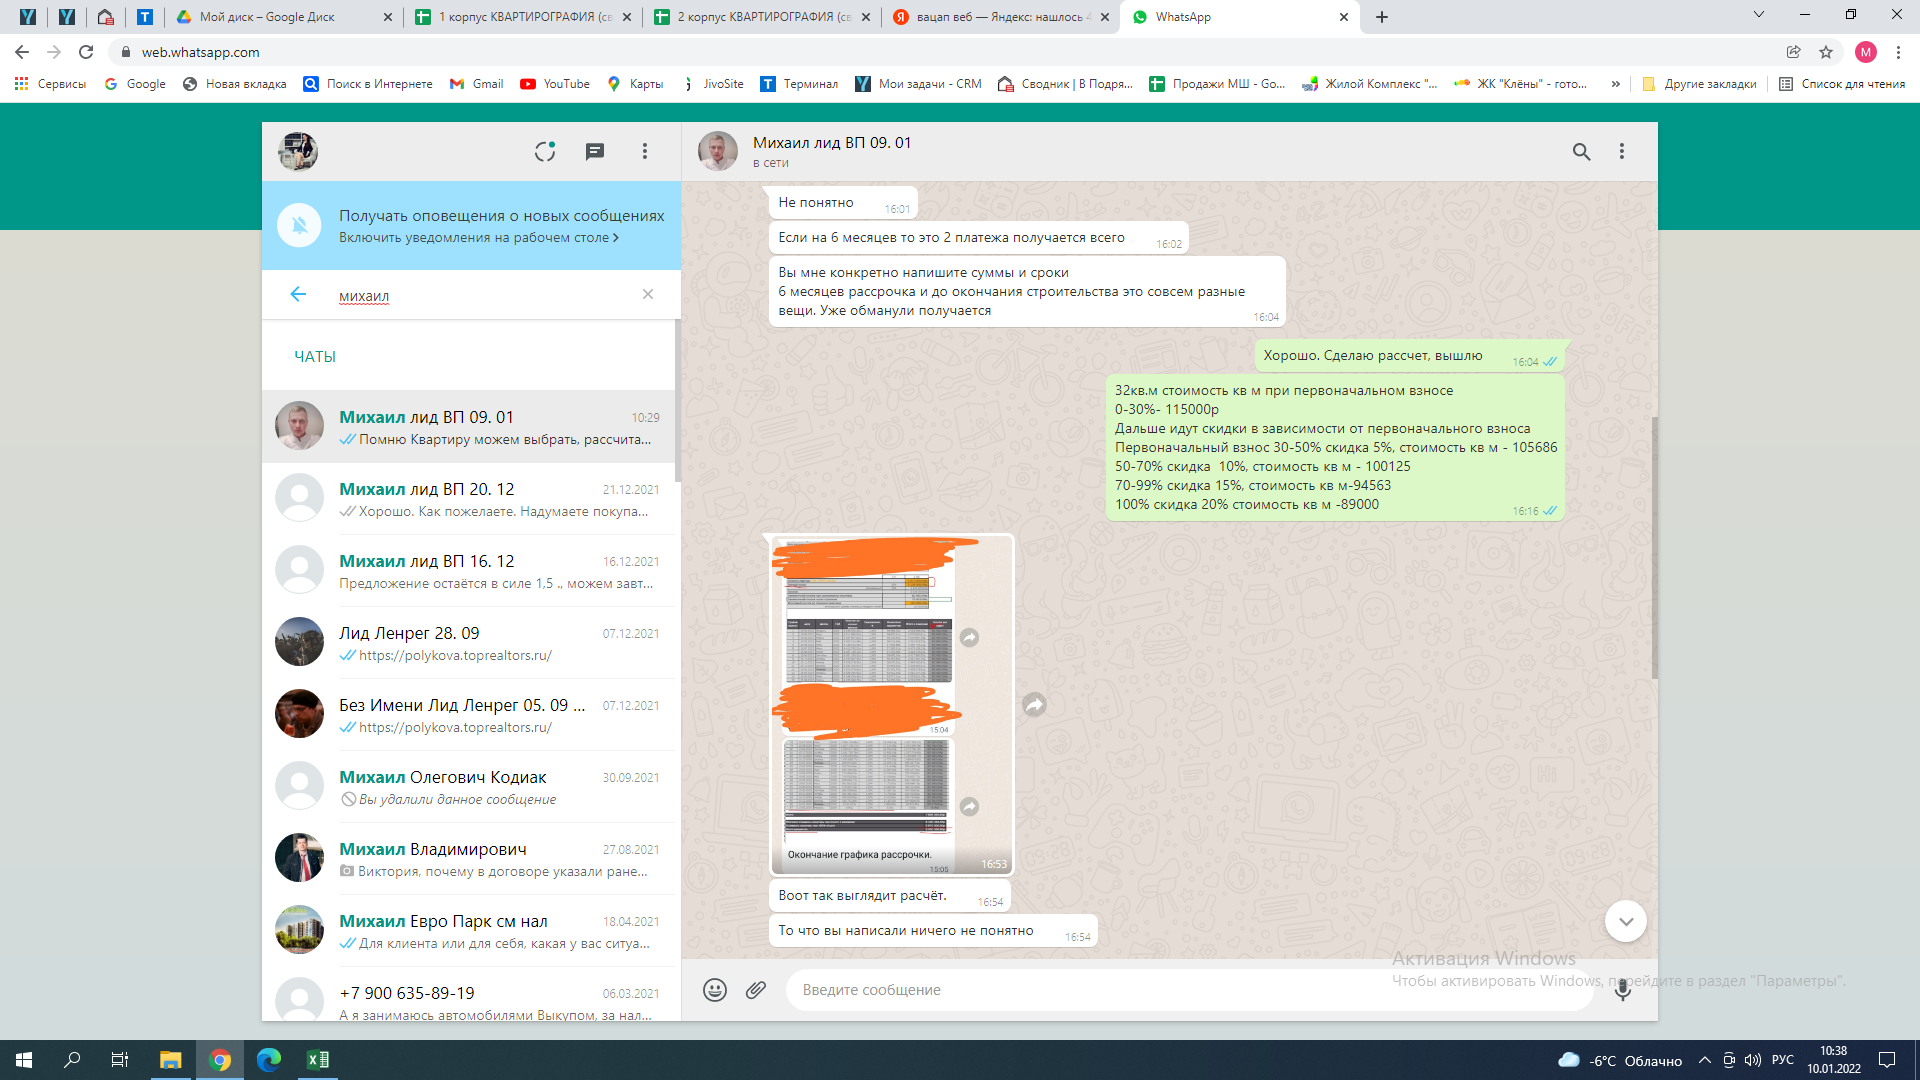1920x1080 pixels.
Task: Go back from chat search
Action: 298,294
